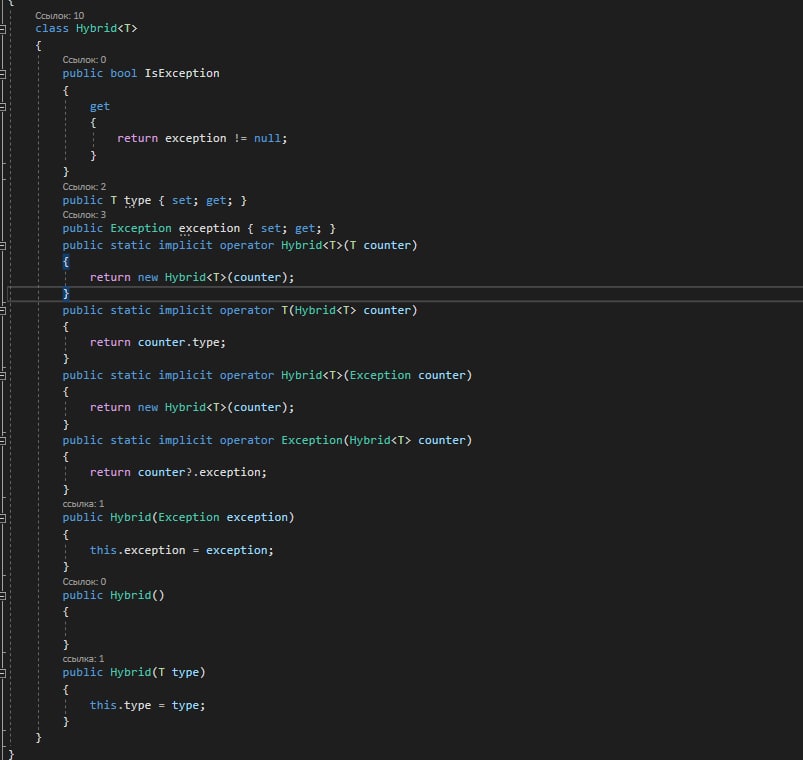This screenshot has width=803, height=760.
Task: Open 'Ссылок: 2' references for type property
Action: point(84,187)
